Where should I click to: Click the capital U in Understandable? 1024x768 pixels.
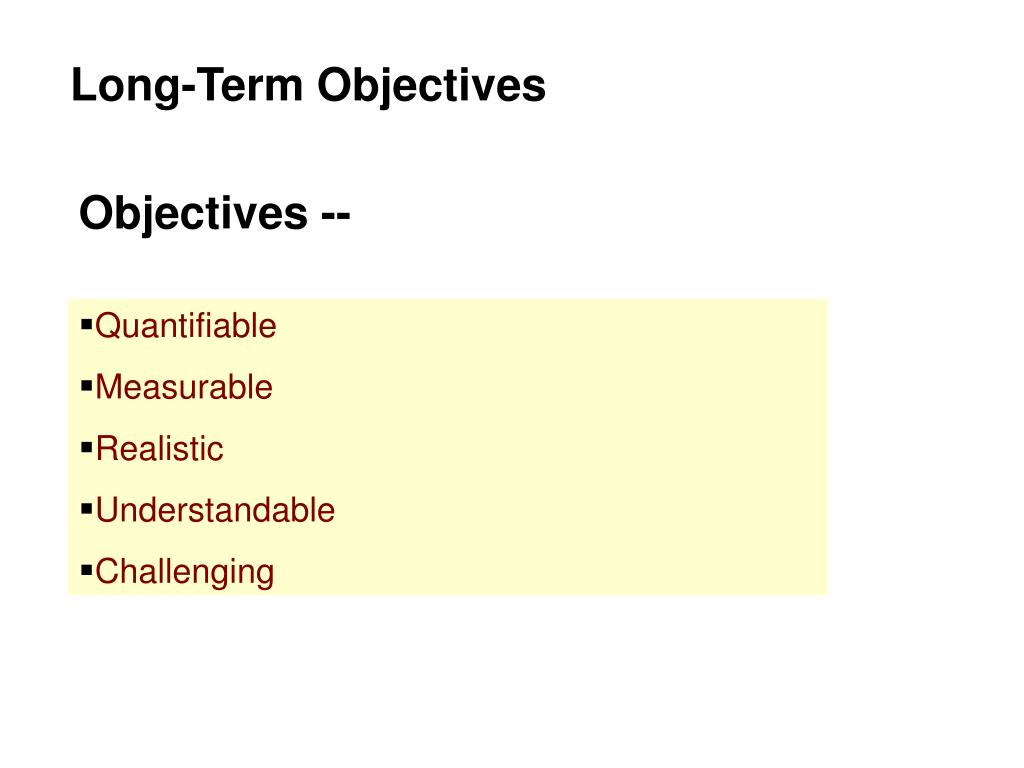[x=107, y=510]
